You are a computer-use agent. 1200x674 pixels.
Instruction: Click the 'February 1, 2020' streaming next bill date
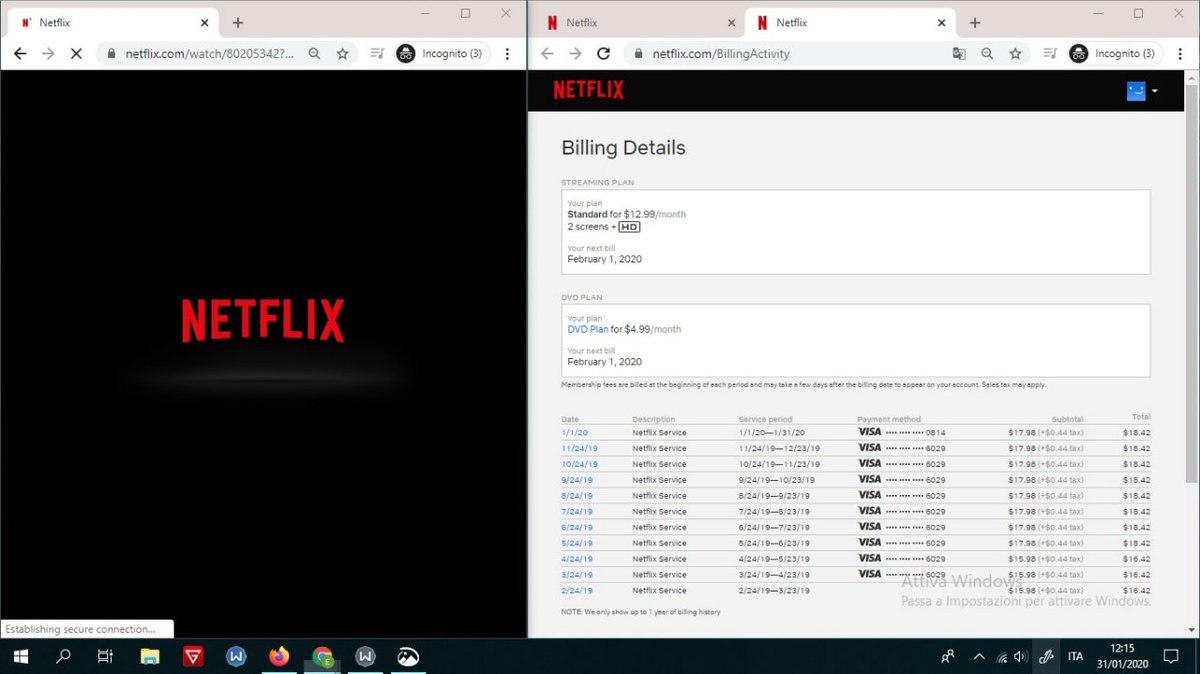(604, 259)
